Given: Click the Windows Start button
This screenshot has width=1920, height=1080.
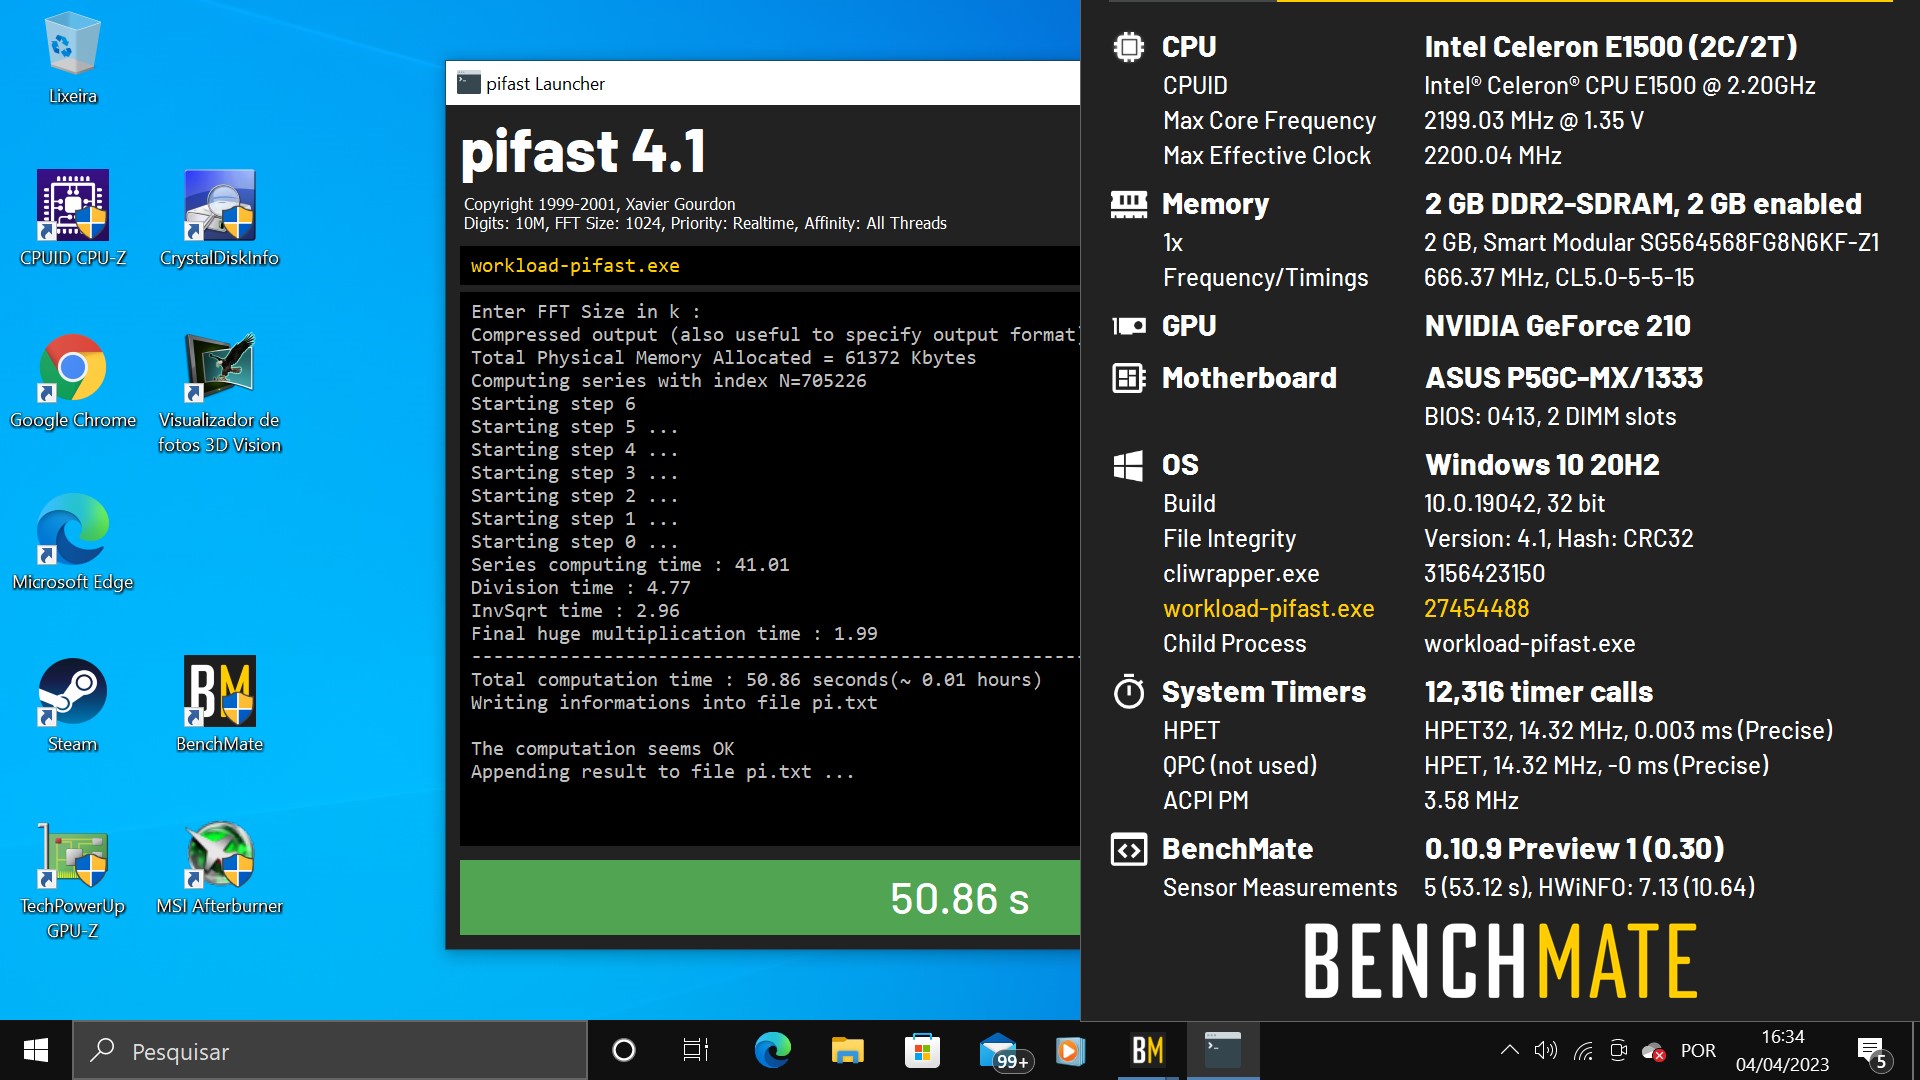Looking at the screenshot, I should click(36, 1050).
